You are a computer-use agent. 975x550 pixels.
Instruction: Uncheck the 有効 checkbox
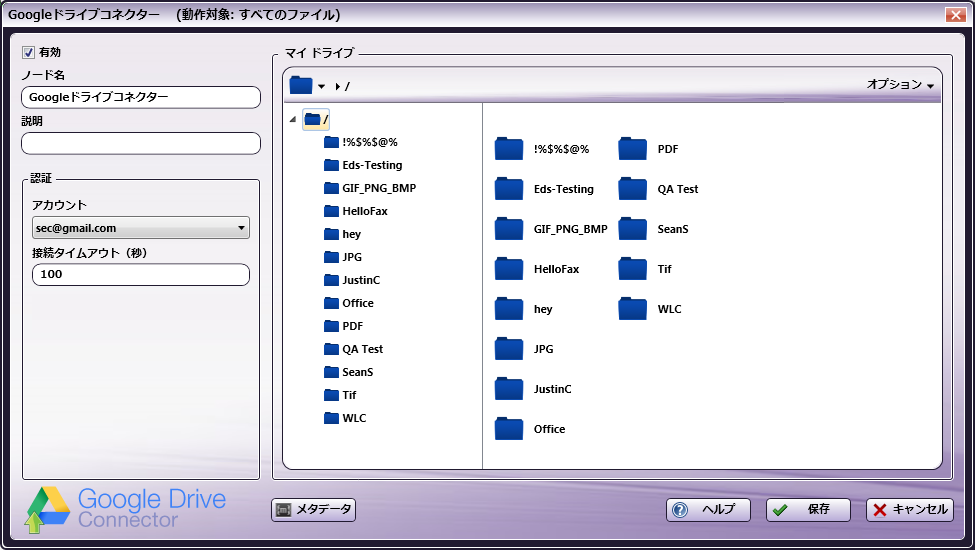(x=28, y=53)
